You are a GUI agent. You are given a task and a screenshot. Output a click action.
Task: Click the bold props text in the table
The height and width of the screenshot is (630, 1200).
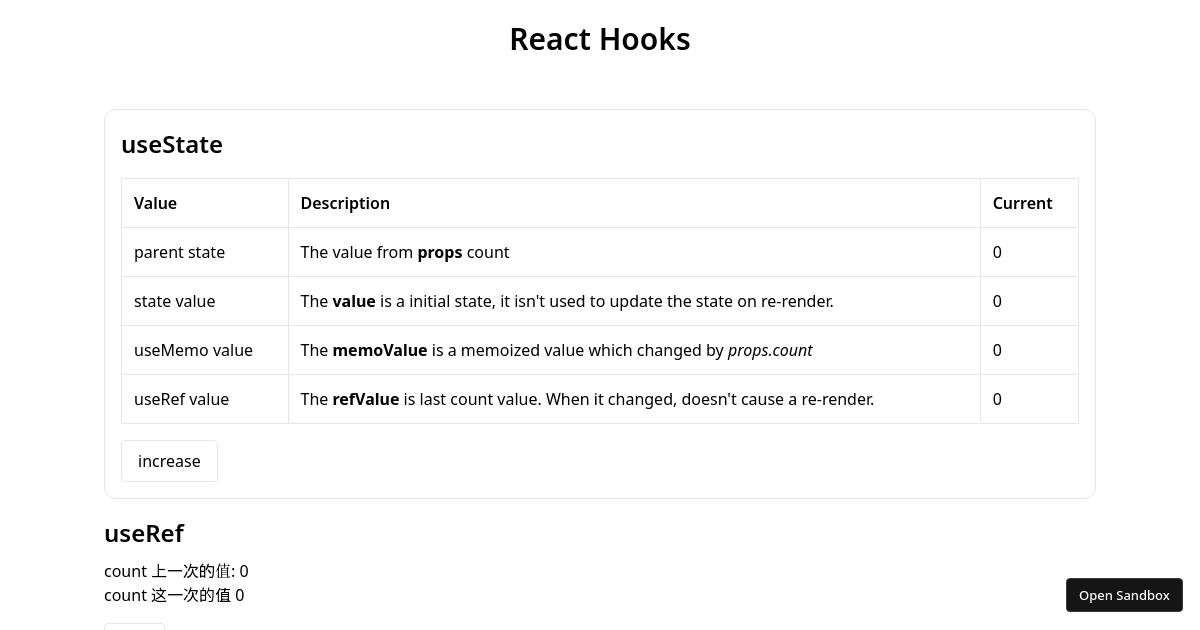point(439,252)
